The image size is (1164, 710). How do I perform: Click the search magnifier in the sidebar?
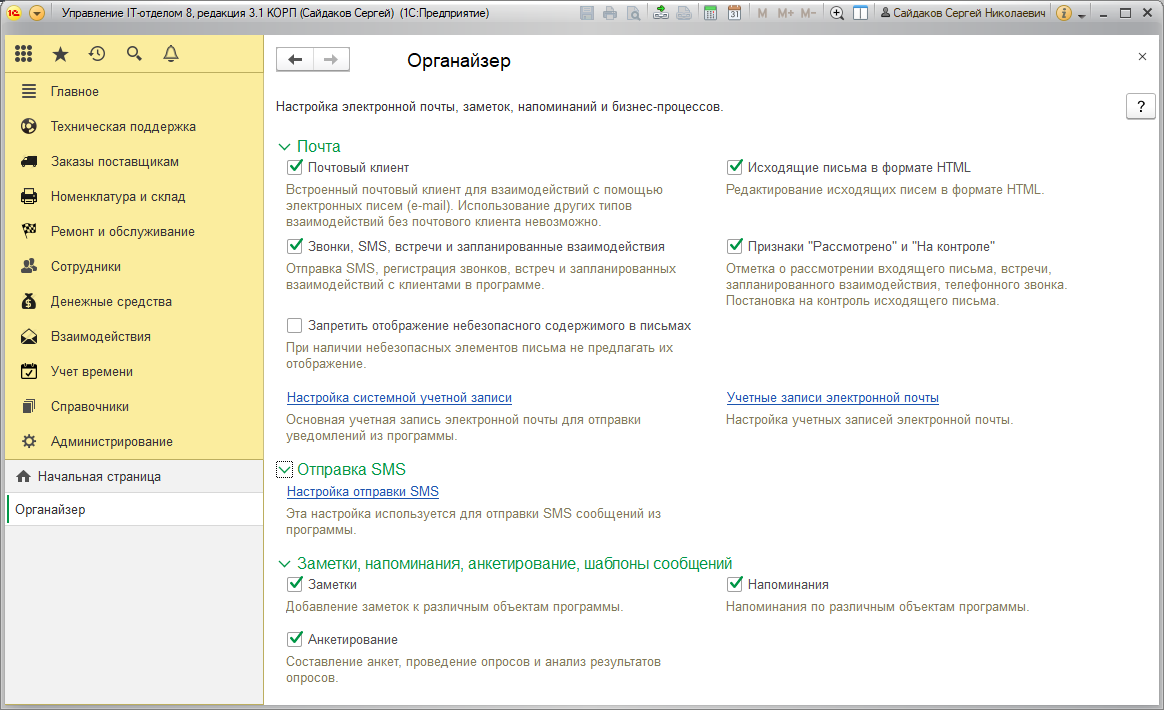tap(134, 53)
